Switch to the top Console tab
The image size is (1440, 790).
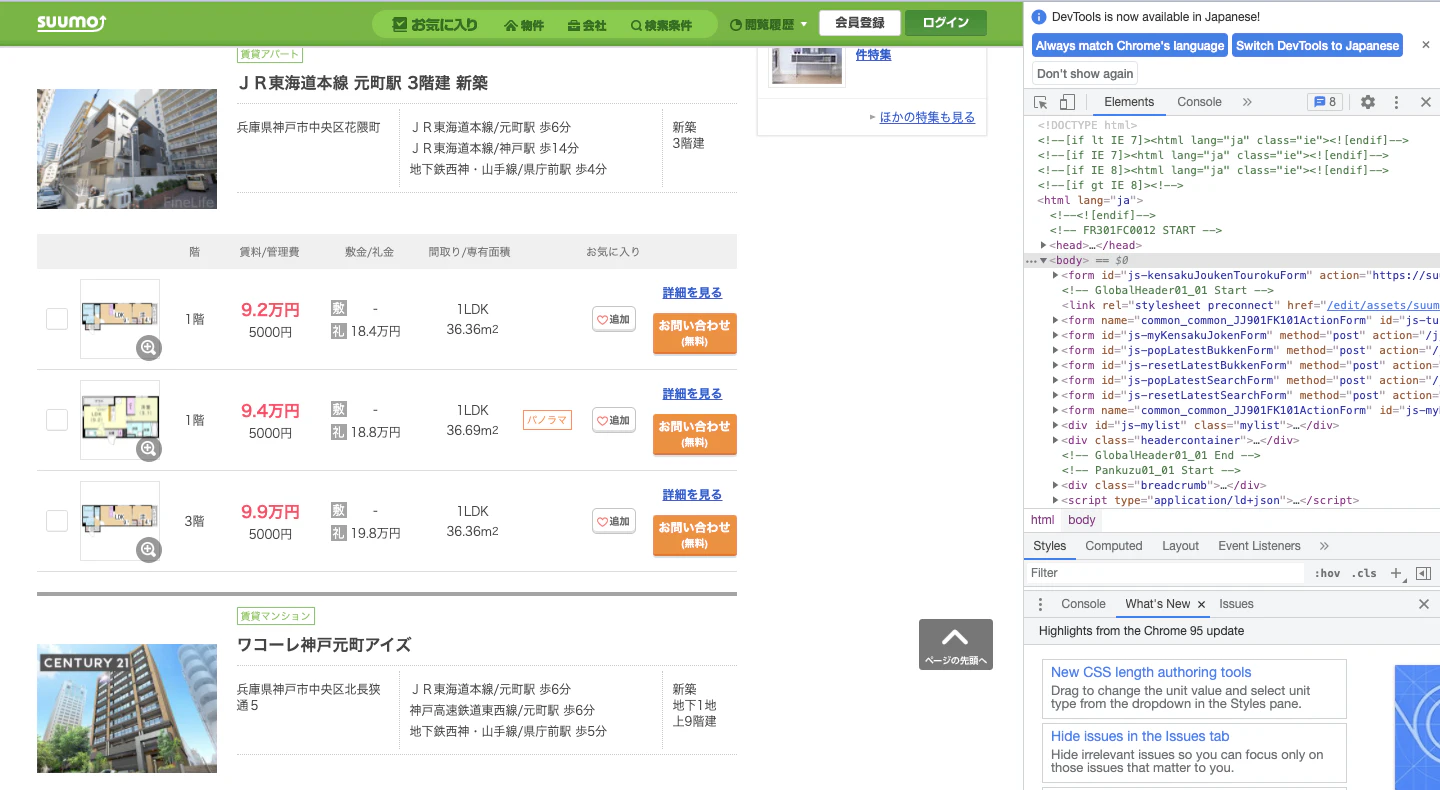click(x=1199, y=102)
